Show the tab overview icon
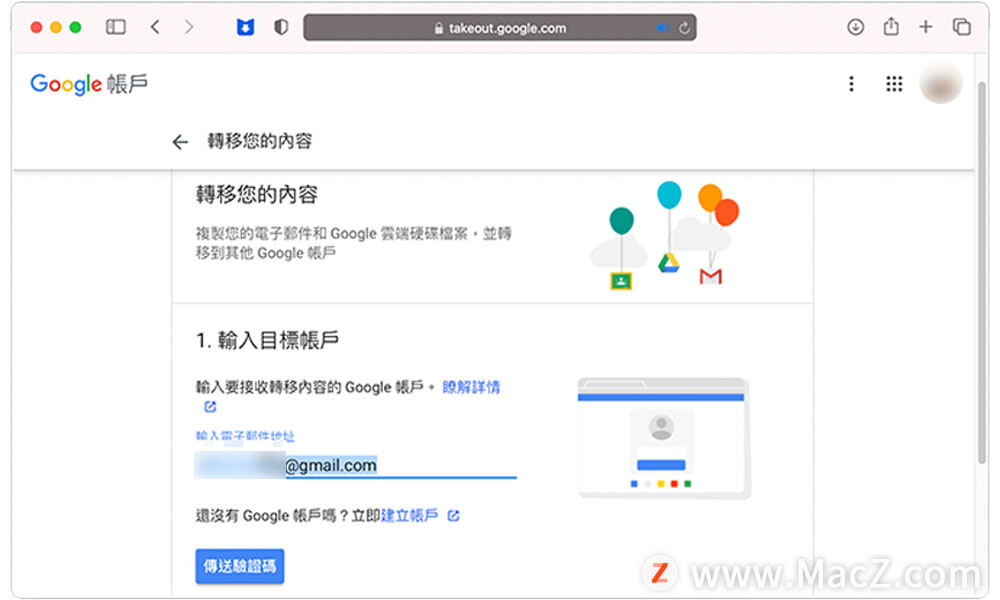Viewport: 1000px width, 600px height. 961,27
